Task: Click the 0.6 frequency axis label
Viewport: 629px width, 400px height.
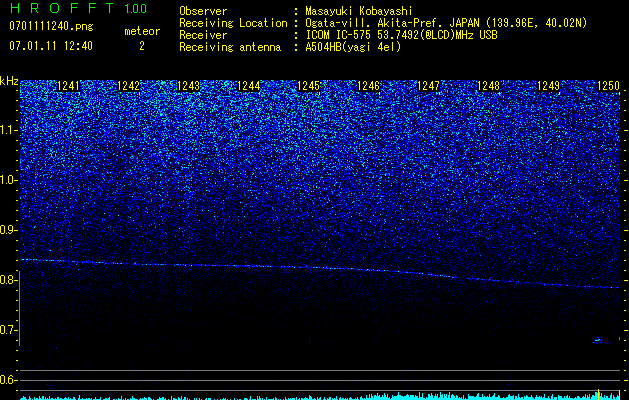Action: (9, 380)
